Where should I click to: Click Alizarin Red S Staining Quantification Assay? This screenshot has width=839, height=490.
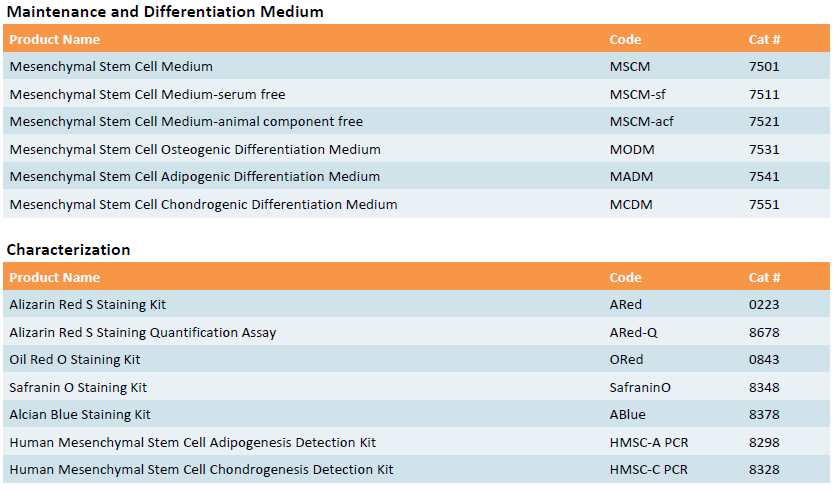coord(143,332)
